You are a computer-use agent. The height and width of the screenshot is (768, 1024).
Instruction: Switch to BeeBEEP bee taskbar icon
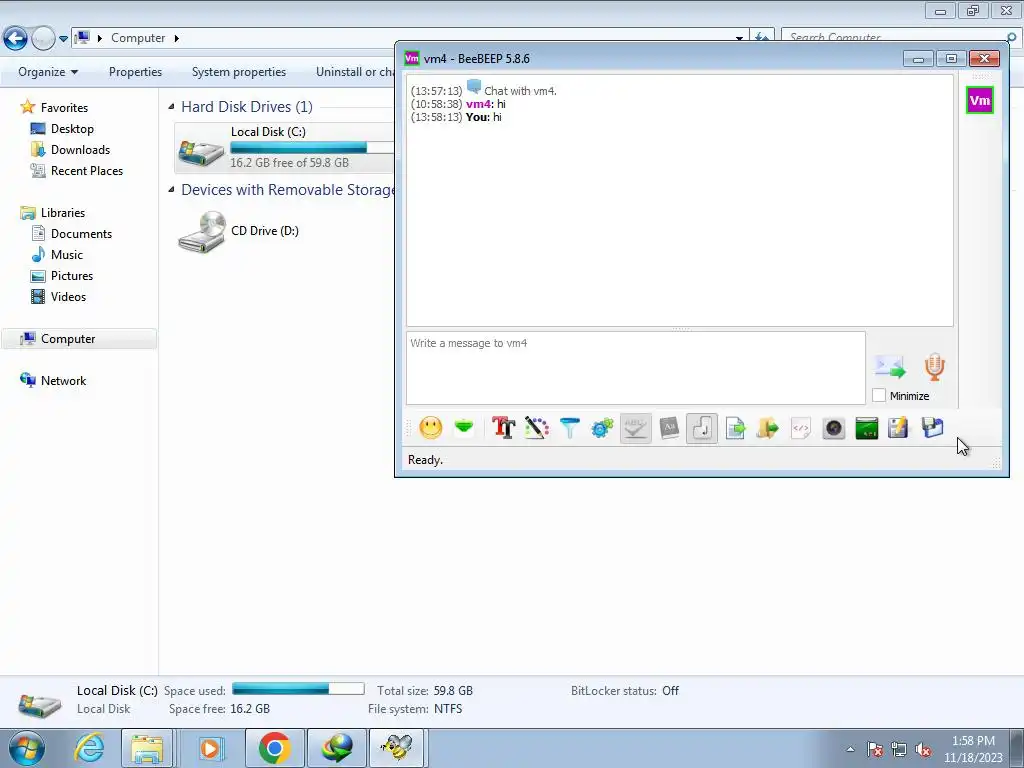[x=398, y=748]
